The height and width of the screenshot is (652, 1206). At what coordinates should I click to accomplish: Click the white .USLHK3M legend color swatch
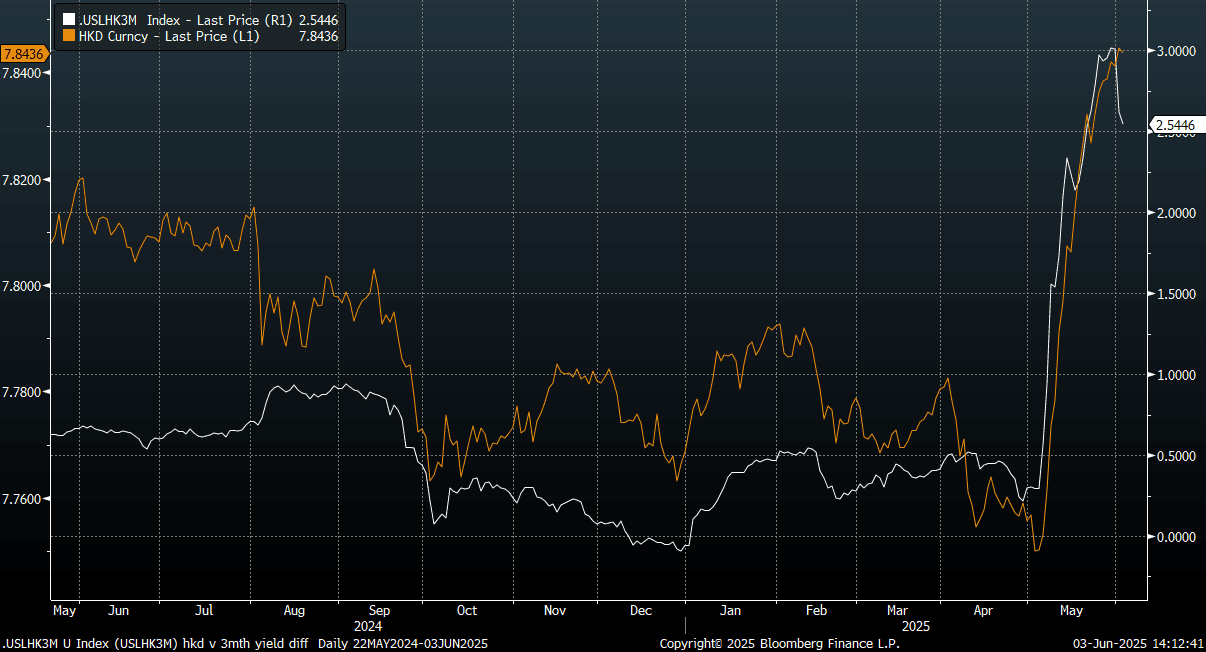[x=68, y=19]
